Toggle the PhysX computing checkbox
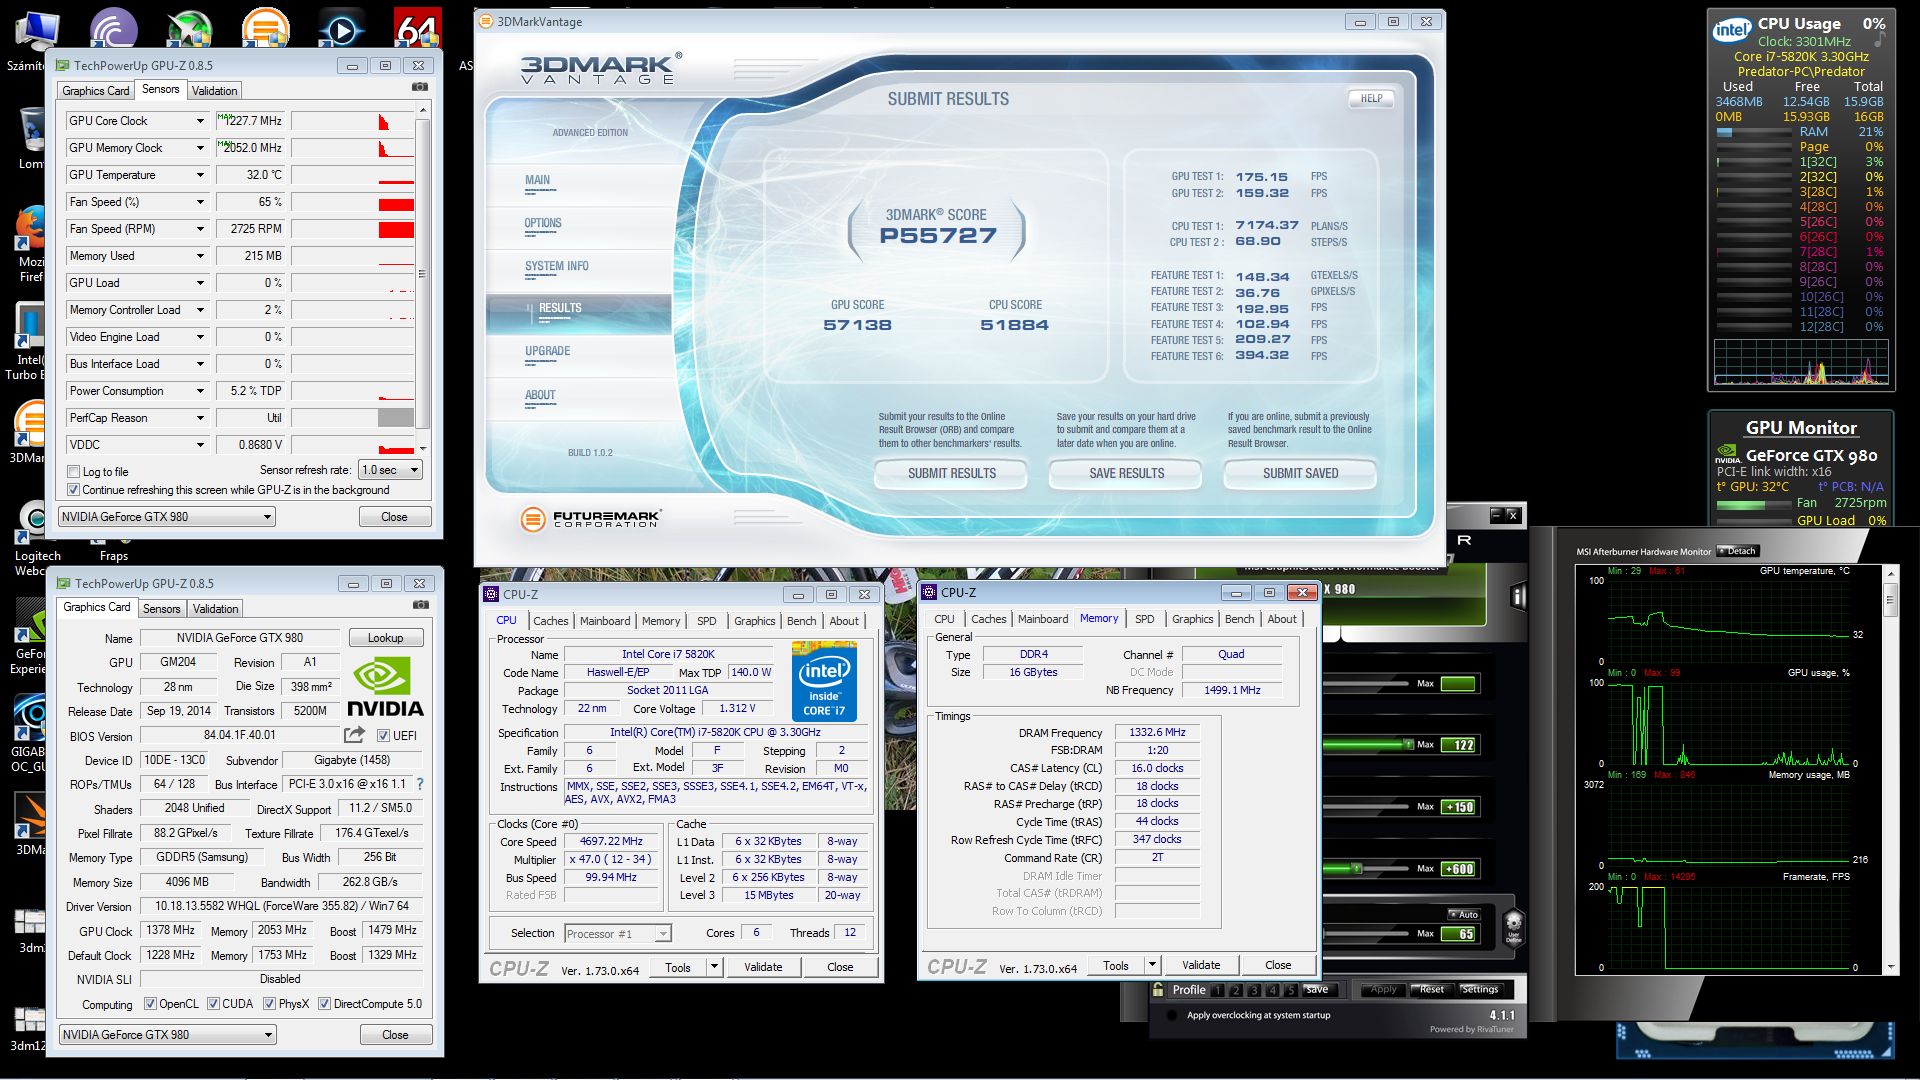The width and height of the screenshot is (1920, 1080). coord(269,1004)
